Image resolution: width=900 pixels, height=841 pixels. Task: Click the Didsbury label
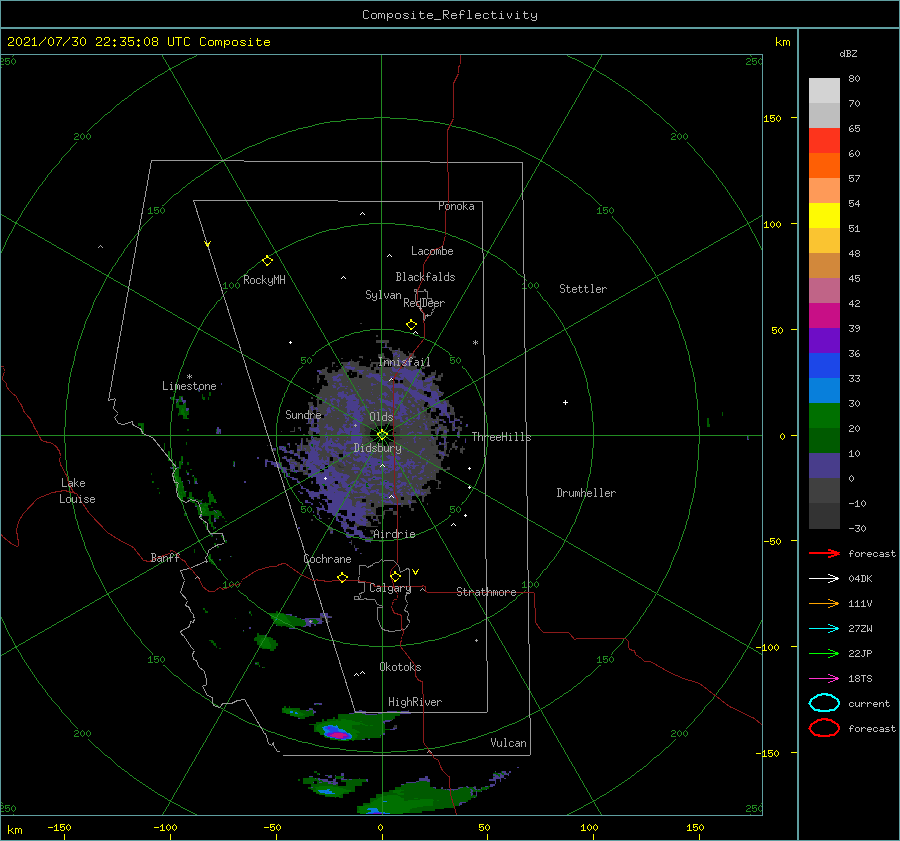coord(377,448)
